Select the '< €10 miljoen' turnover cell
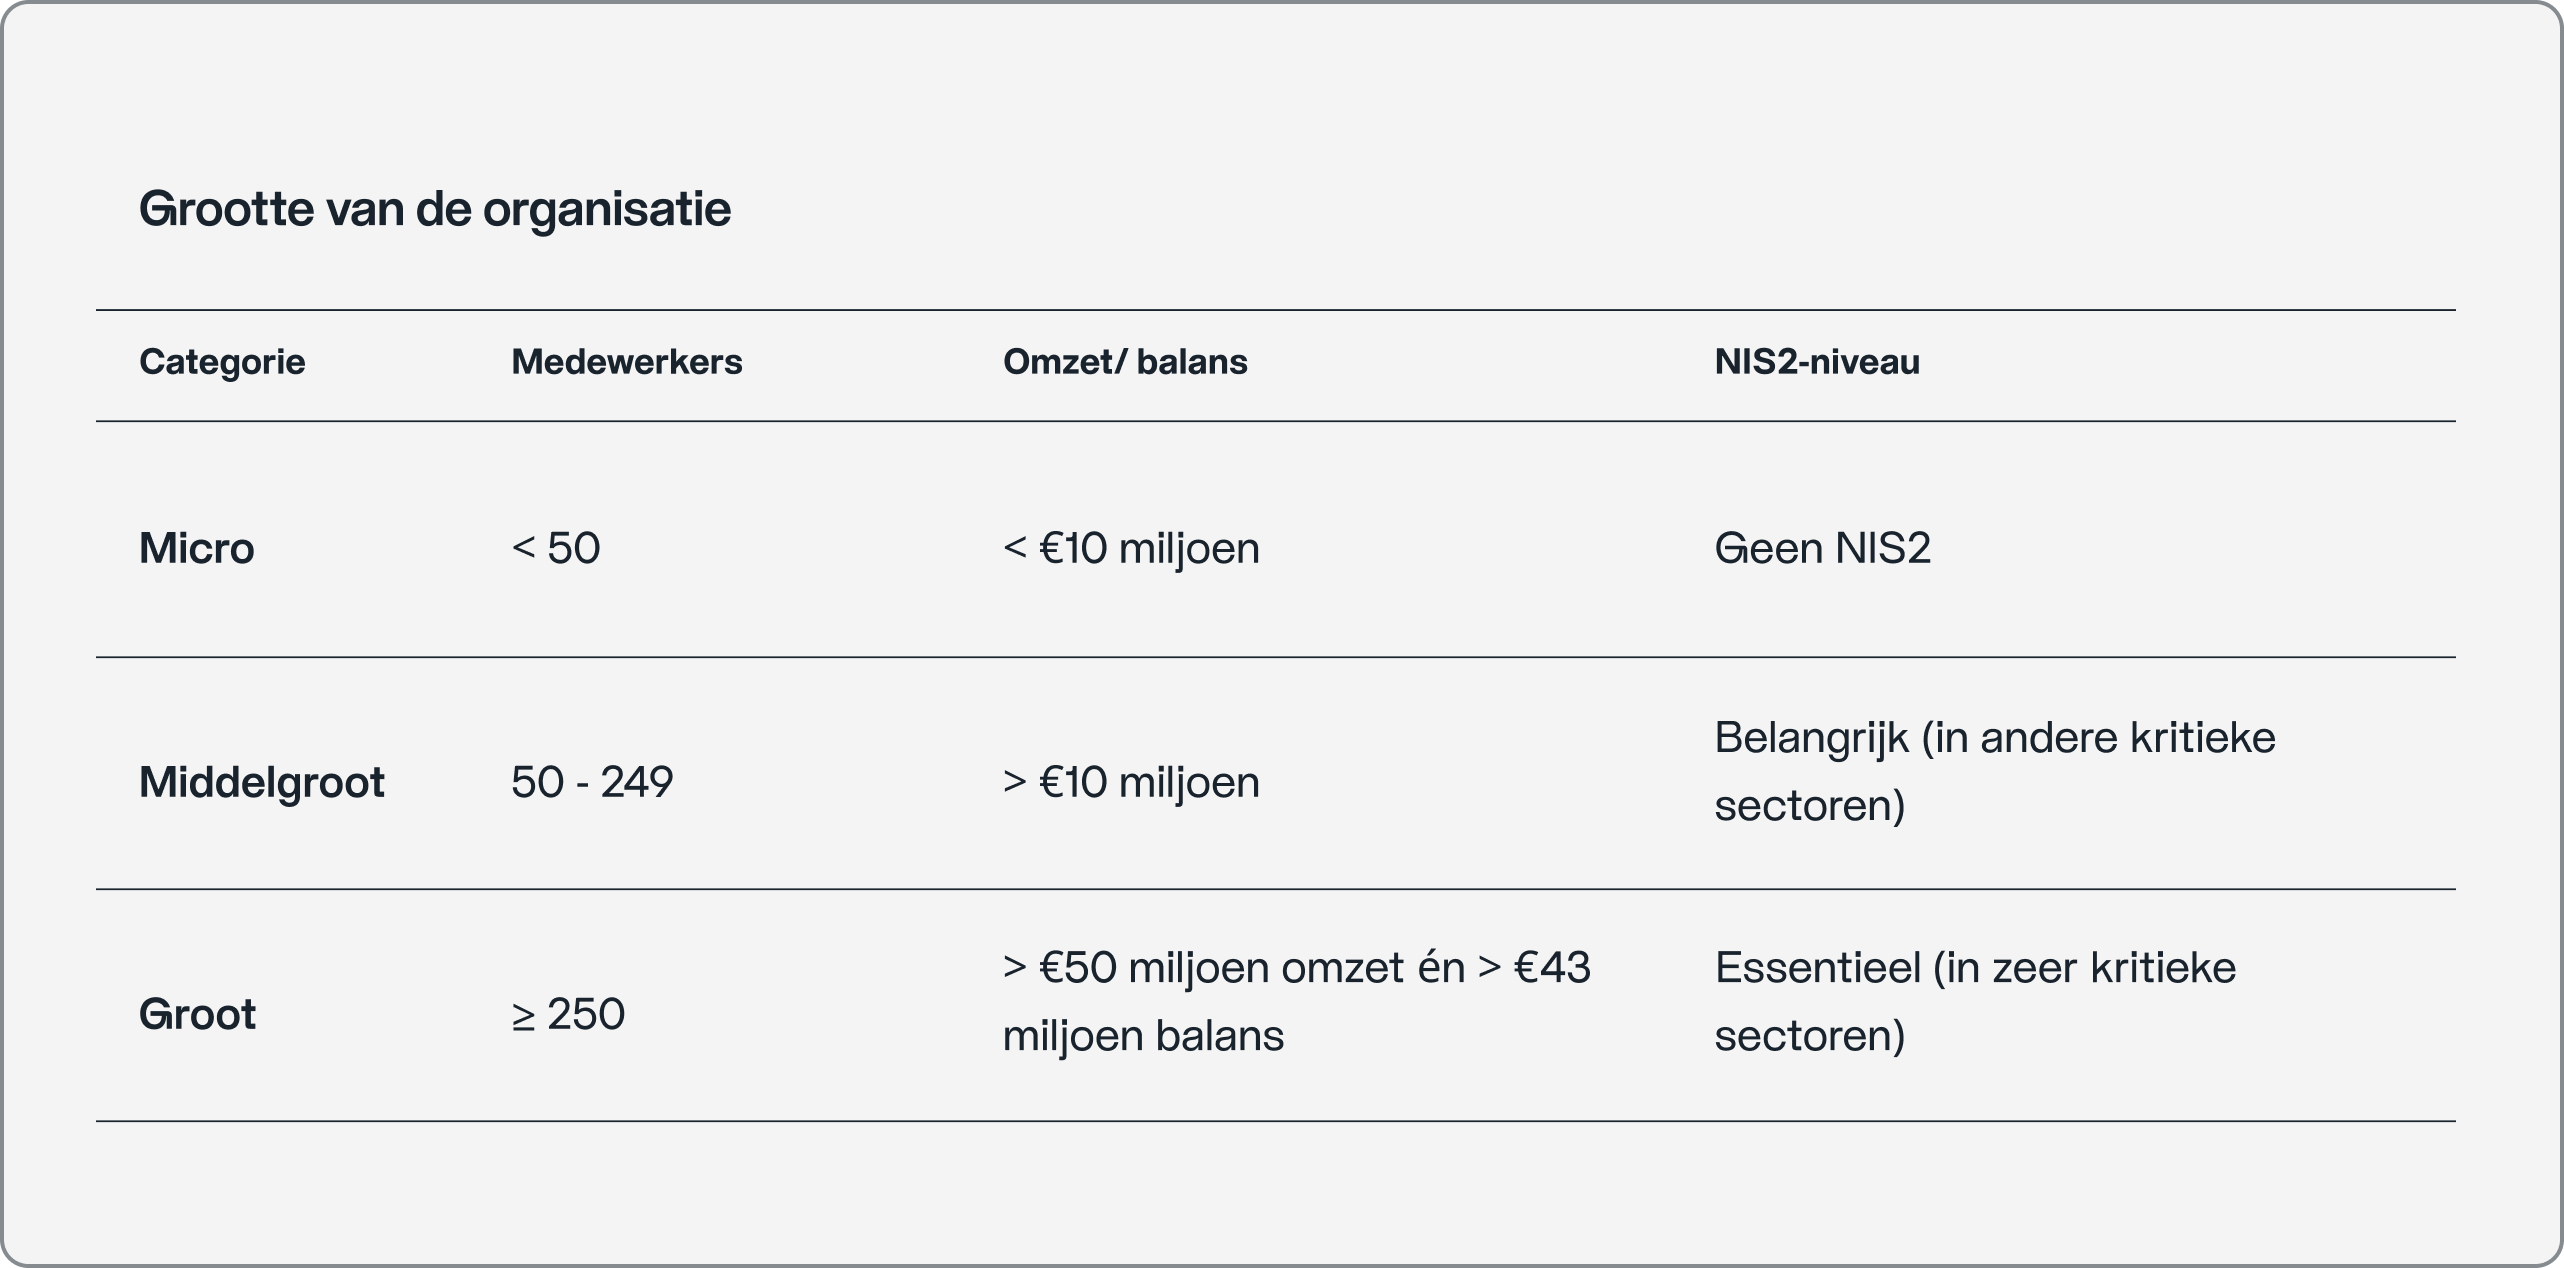The height and width of the screenshot is (1268, 2564). tap(1131, 548)
